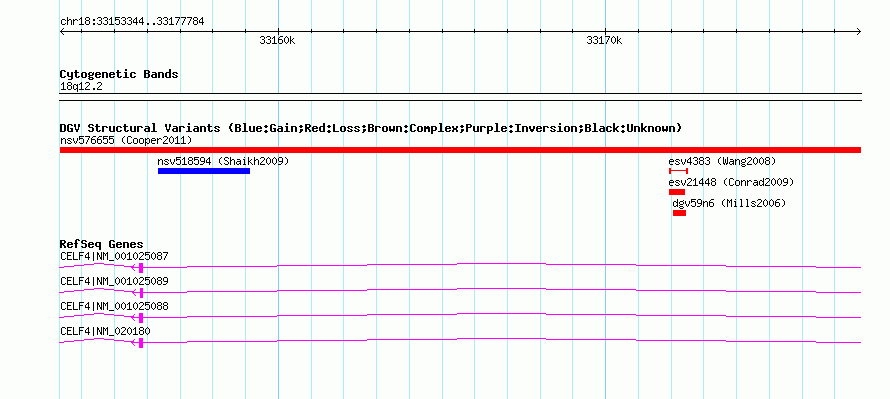This screenshot has height=399, width=890.
Task: Select the CELF4|NM_020180 transcript label
Action: click(105, 331)
